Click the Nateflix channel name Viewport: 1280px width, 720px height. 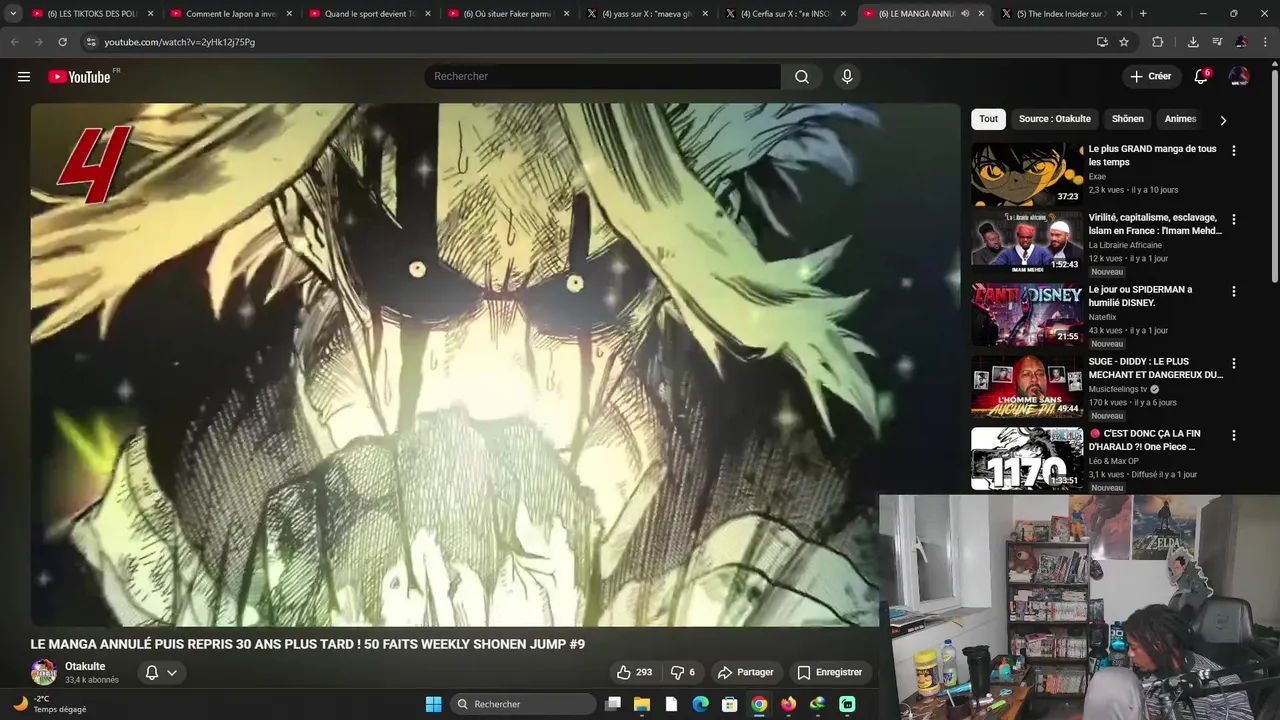coord(1102,317)
